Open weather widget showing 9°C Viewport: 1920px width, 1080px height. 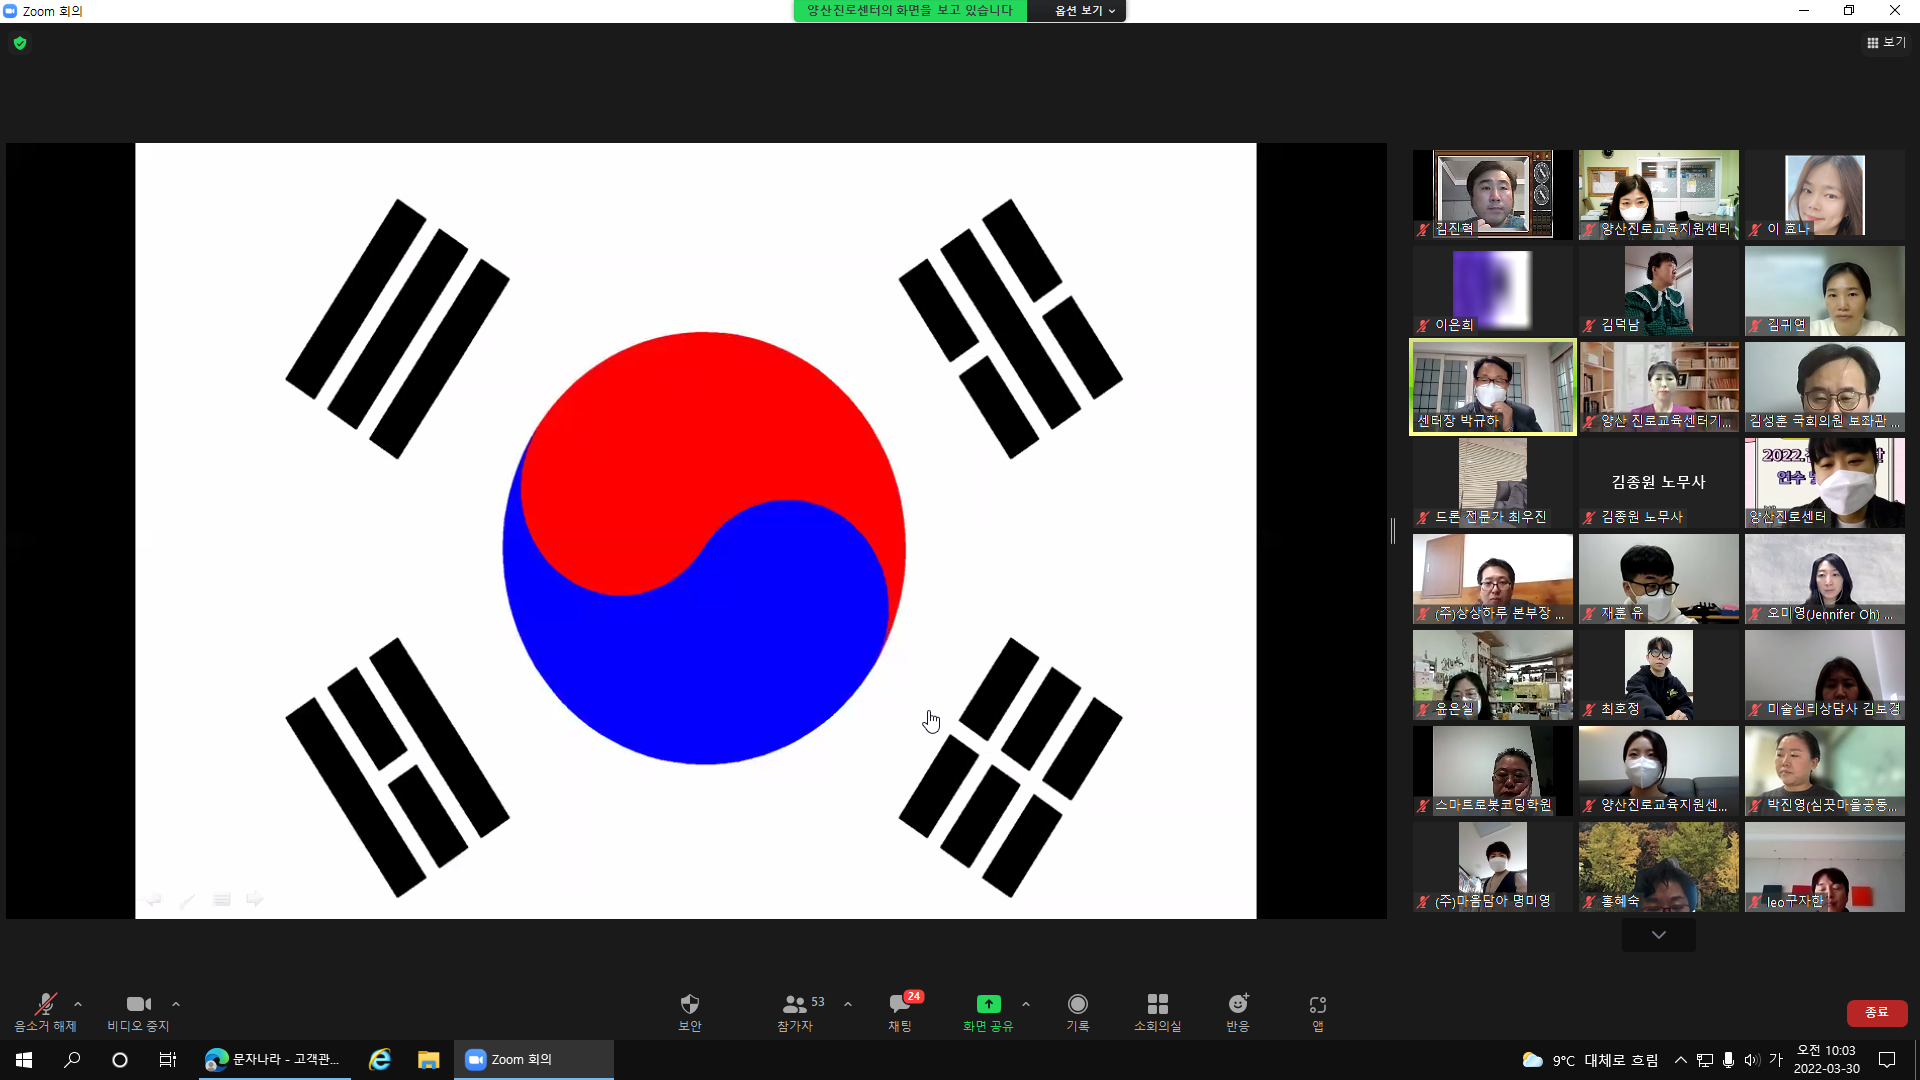(x=1590, y=1060)
